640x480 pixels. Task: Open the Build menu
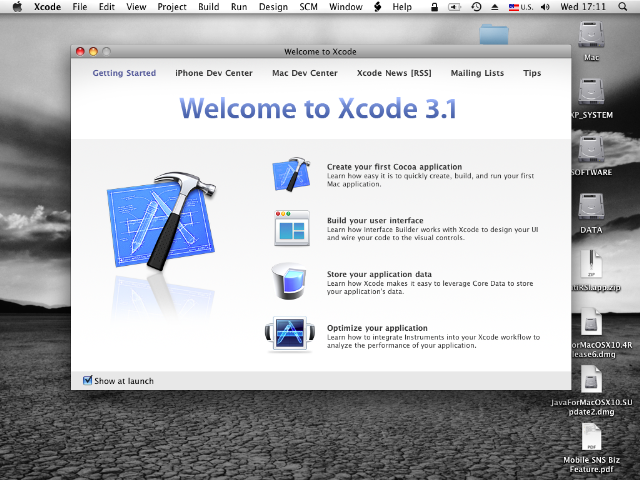pos(209,7)
